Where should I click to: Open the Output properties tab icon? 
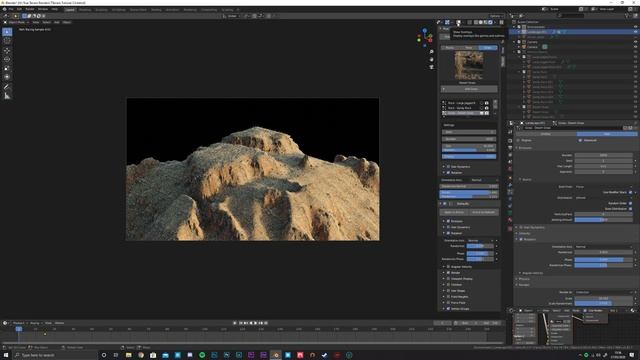[x=510, y=148]
